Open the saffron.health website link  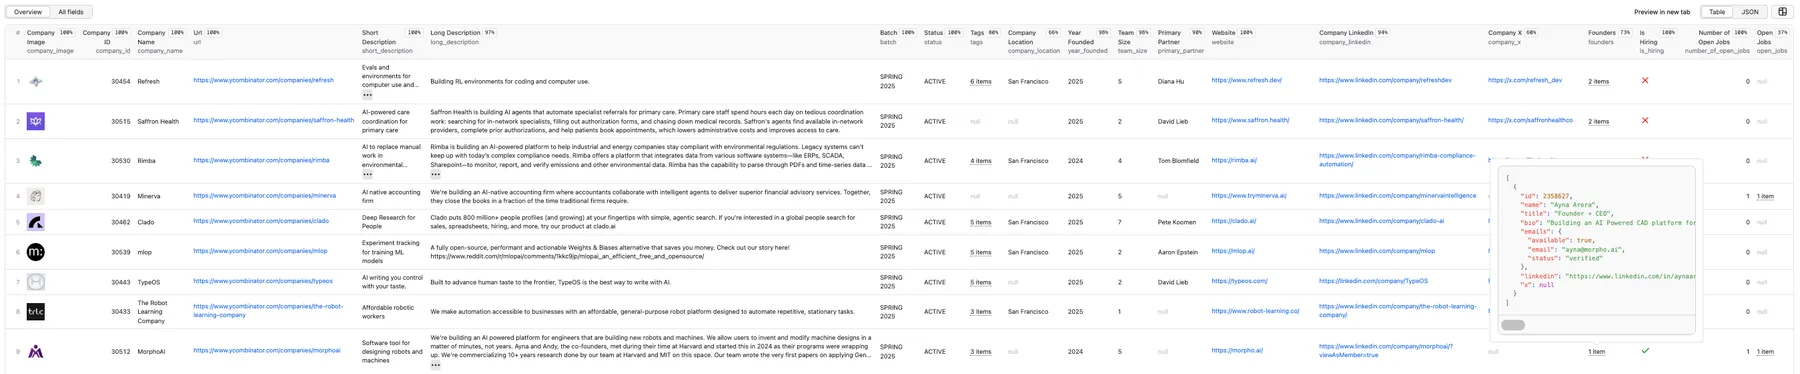pyautogui.click(x=1250, y=120)
